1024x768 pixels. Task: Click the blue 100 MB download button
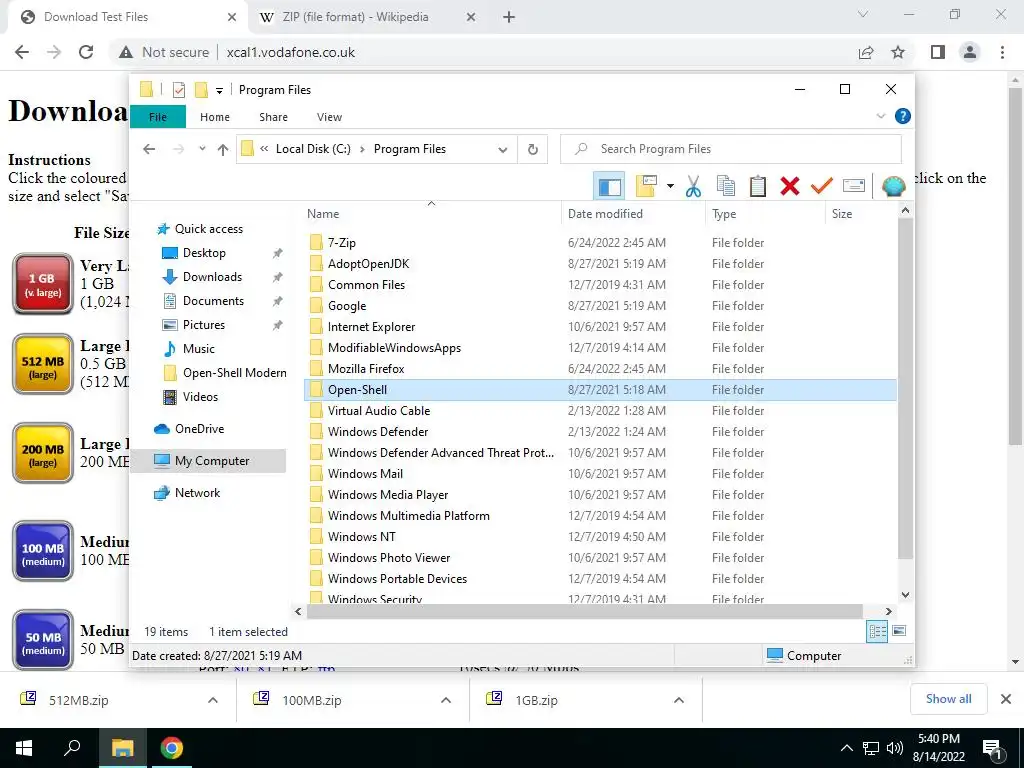pos(42,552)
